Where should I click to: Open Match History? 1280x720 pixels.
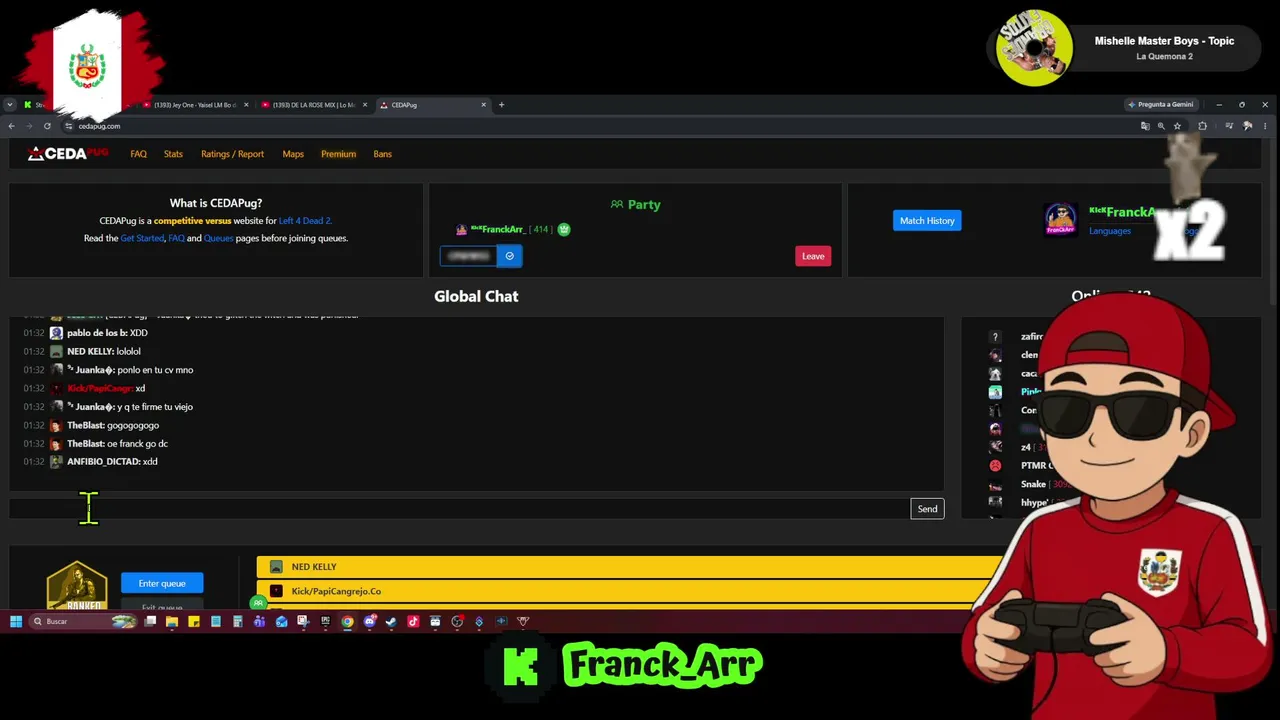coord(927,220)
